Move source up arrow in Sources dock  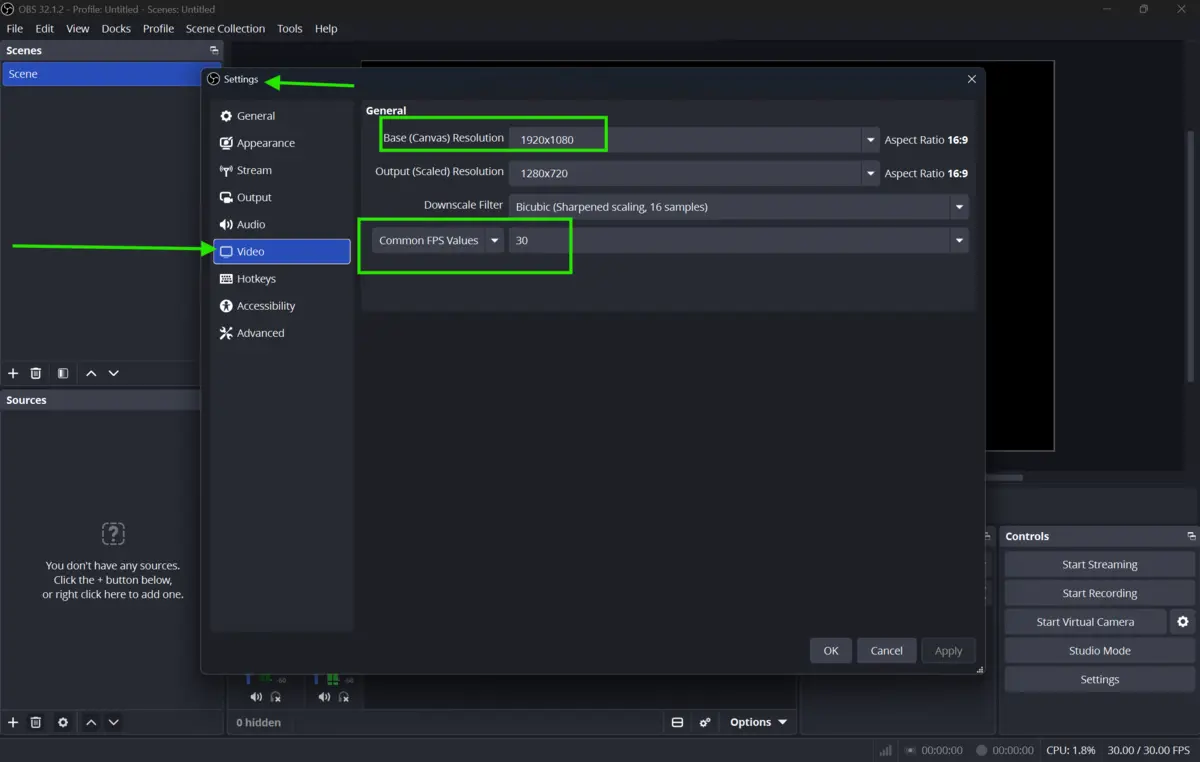point(91,722)
